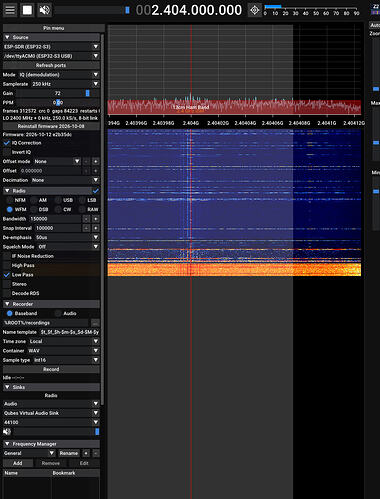This screenshot has height=499, width=380.
Task: Increase Bandwidth with the plus button
Action: 96,219
